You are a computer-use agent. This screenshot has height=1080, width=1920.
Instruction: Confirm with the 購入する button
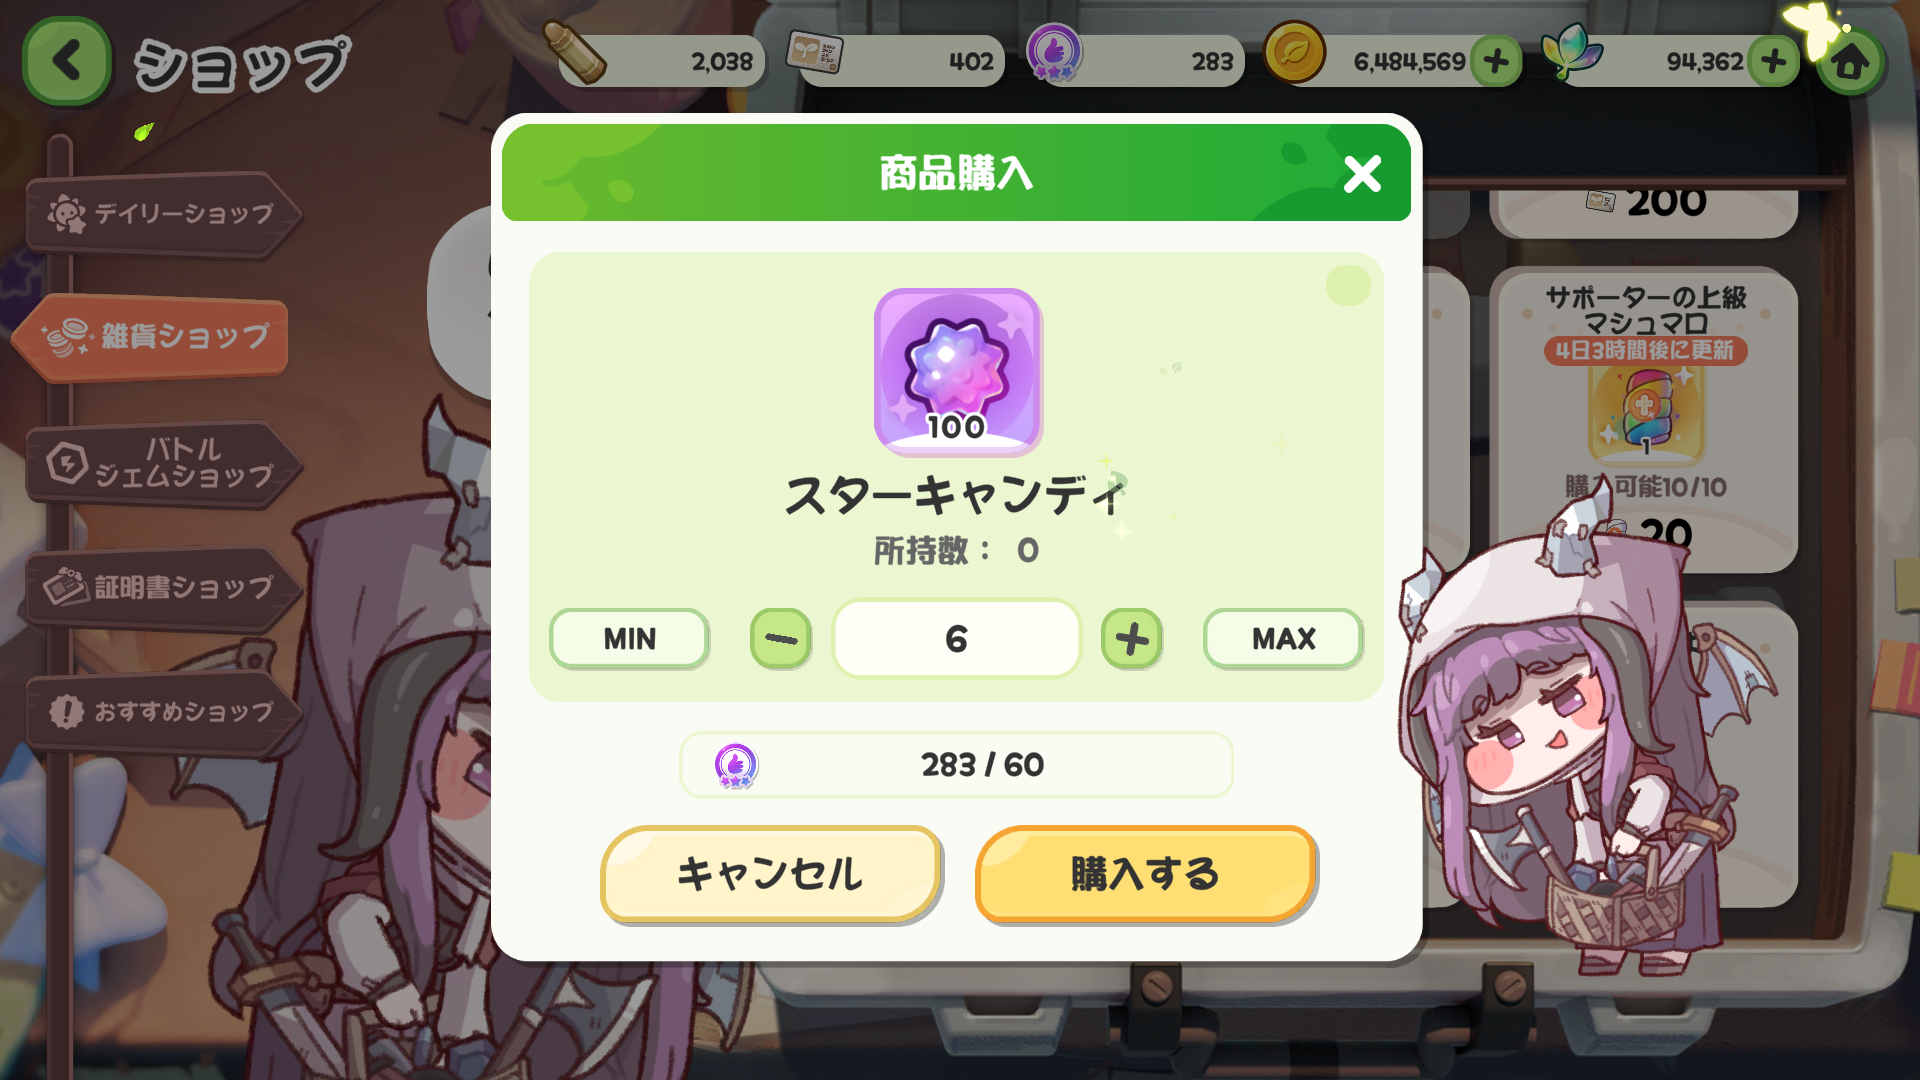[x=1146, y=874]
